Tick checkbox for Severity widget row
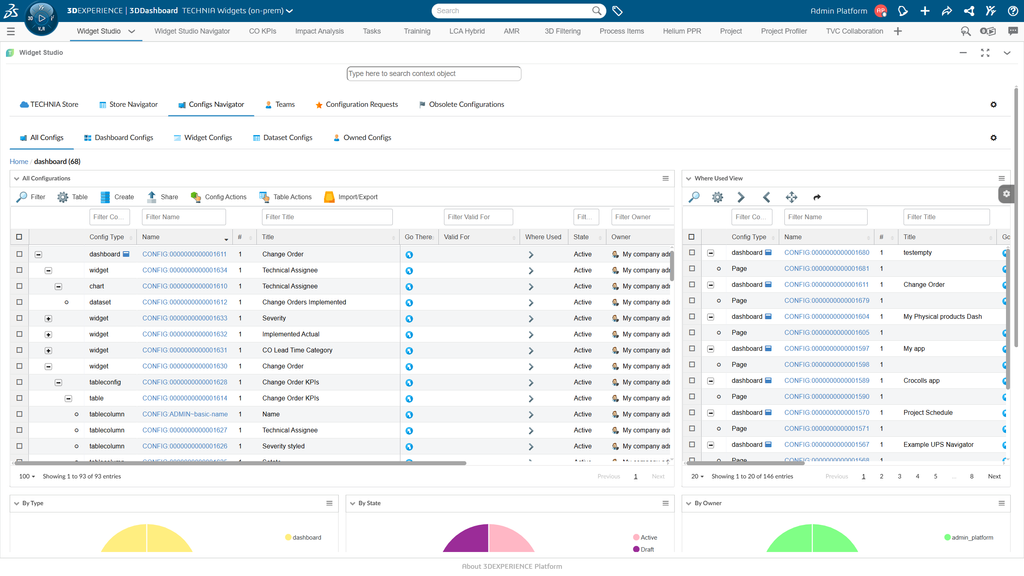The height and width of the screenshot is (576, 1024). click(x=19, y=318)
